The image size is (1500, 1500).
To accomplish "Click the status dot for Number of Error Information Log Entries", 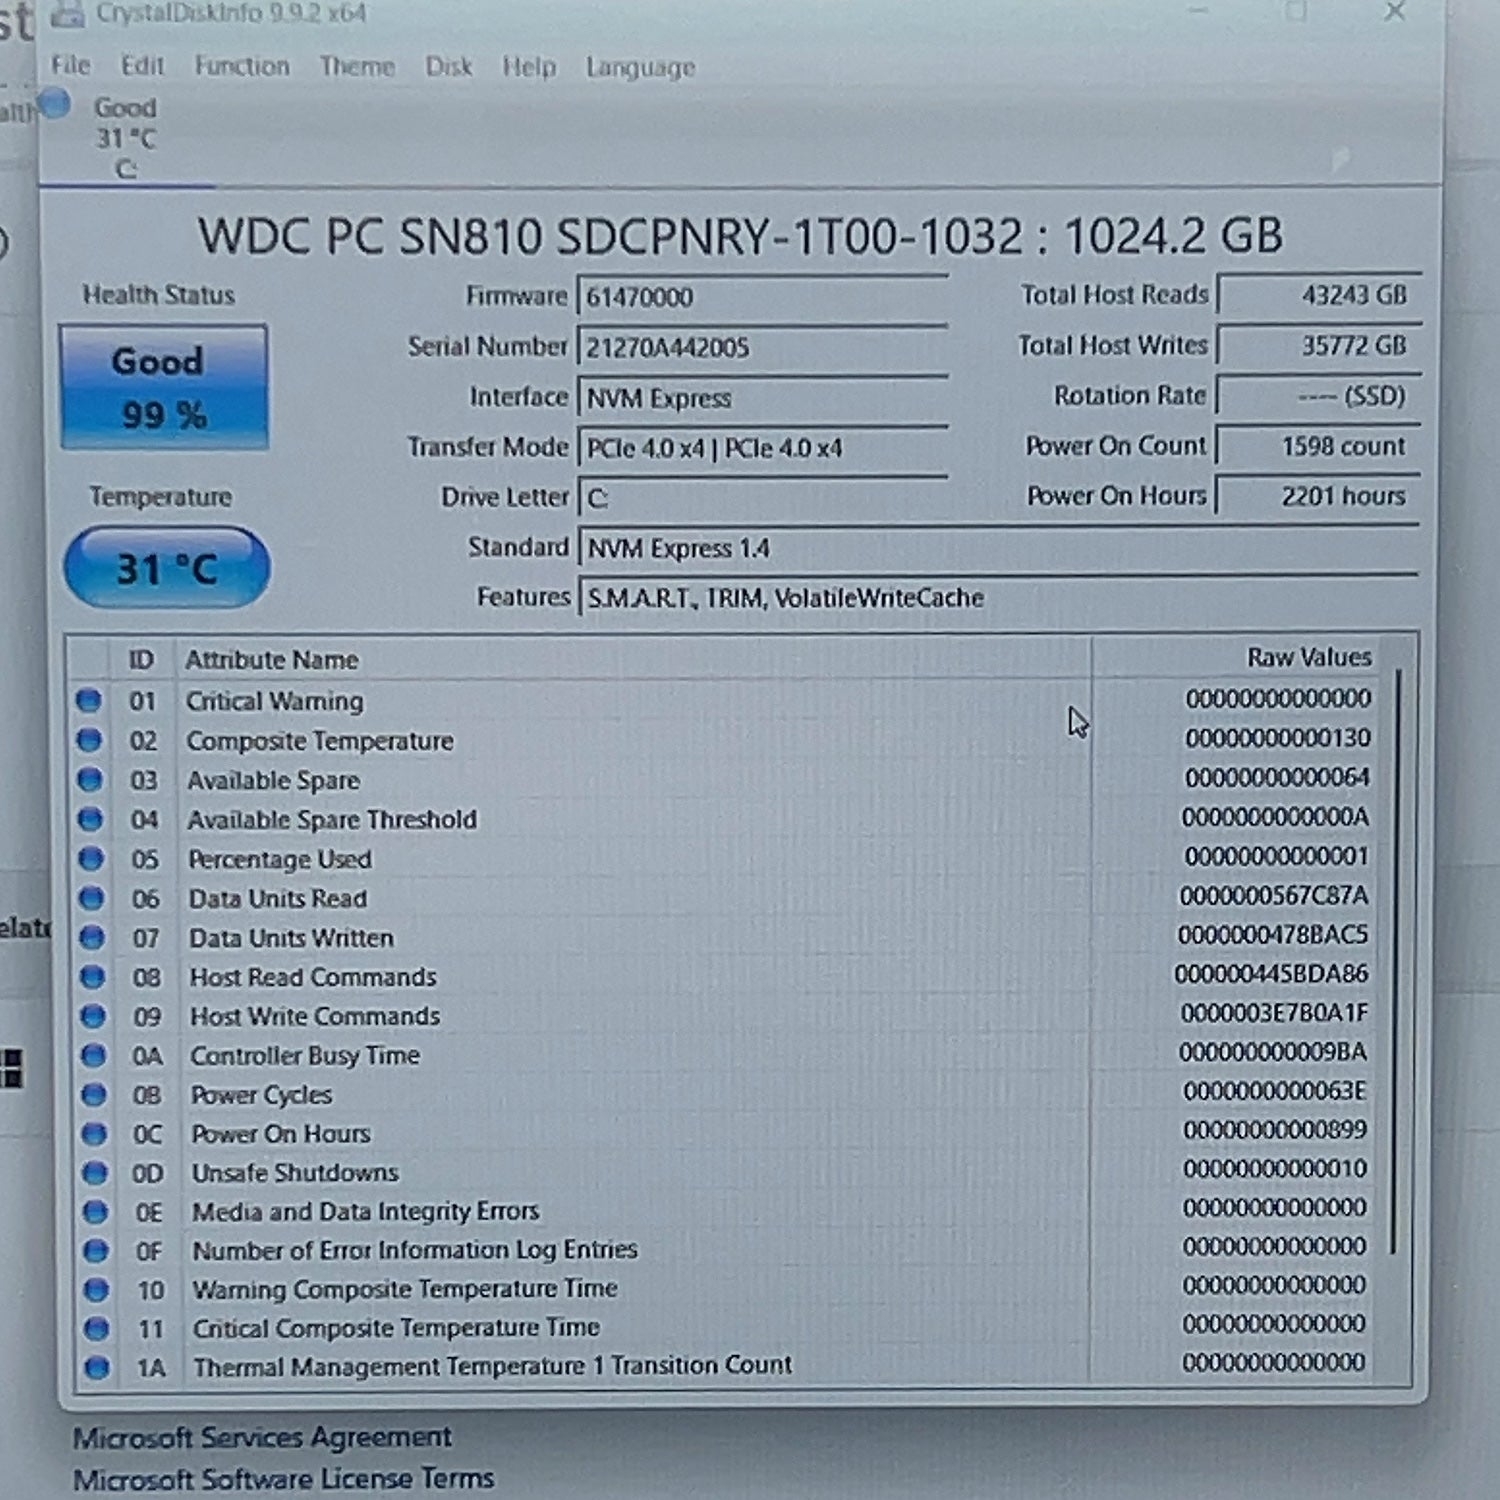I will (x=96, y=1250).
